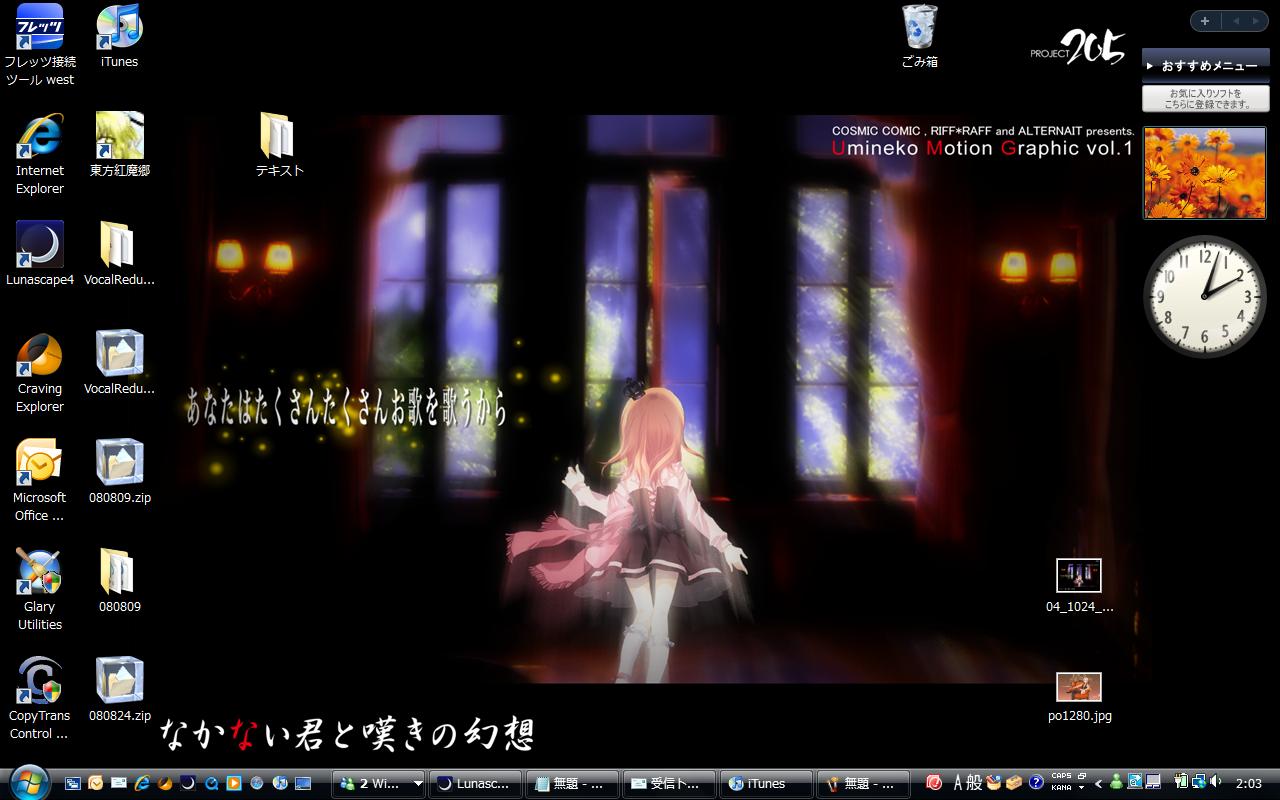Open the Glary Utilities desktop shortcut
This screenshot has width=1280, height=800.
(x=40, y=589)
